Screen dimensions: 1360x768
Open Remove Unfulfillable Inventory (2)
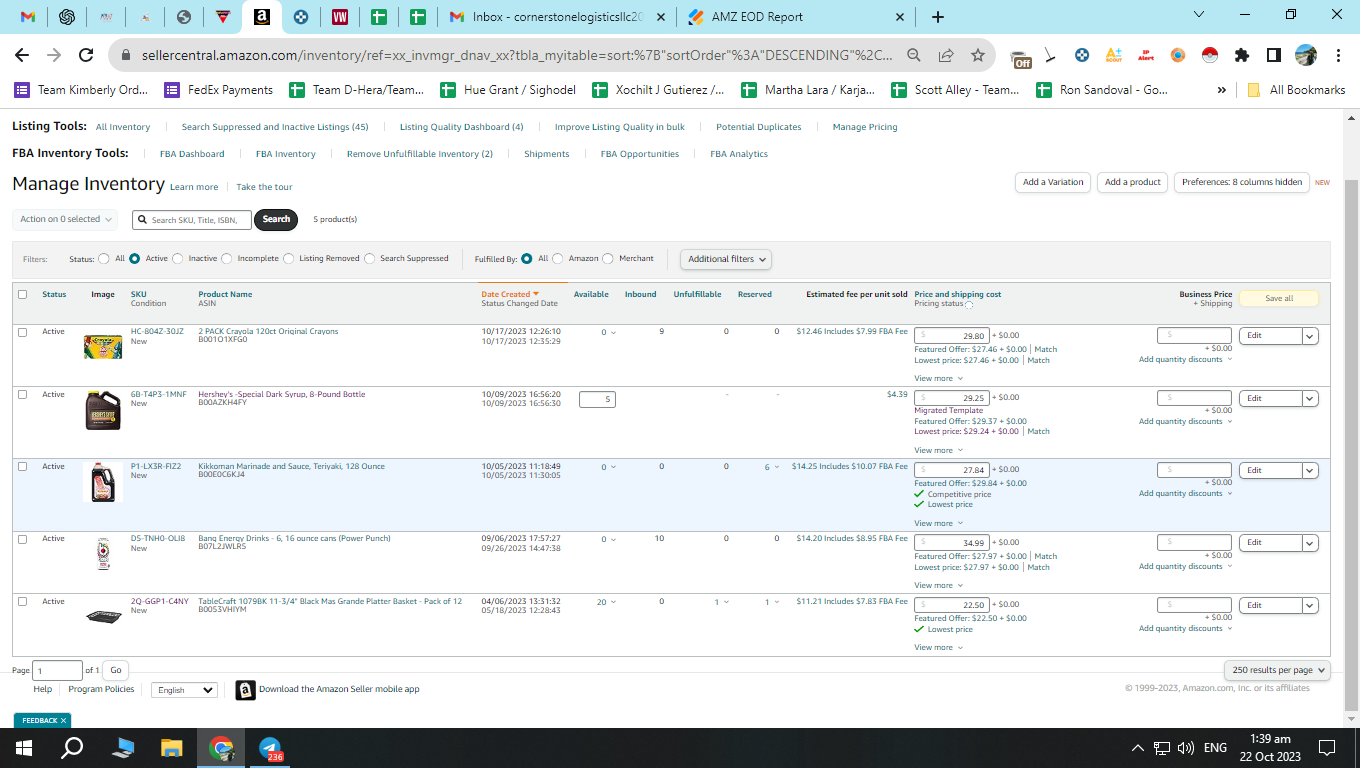coord(420,154)
